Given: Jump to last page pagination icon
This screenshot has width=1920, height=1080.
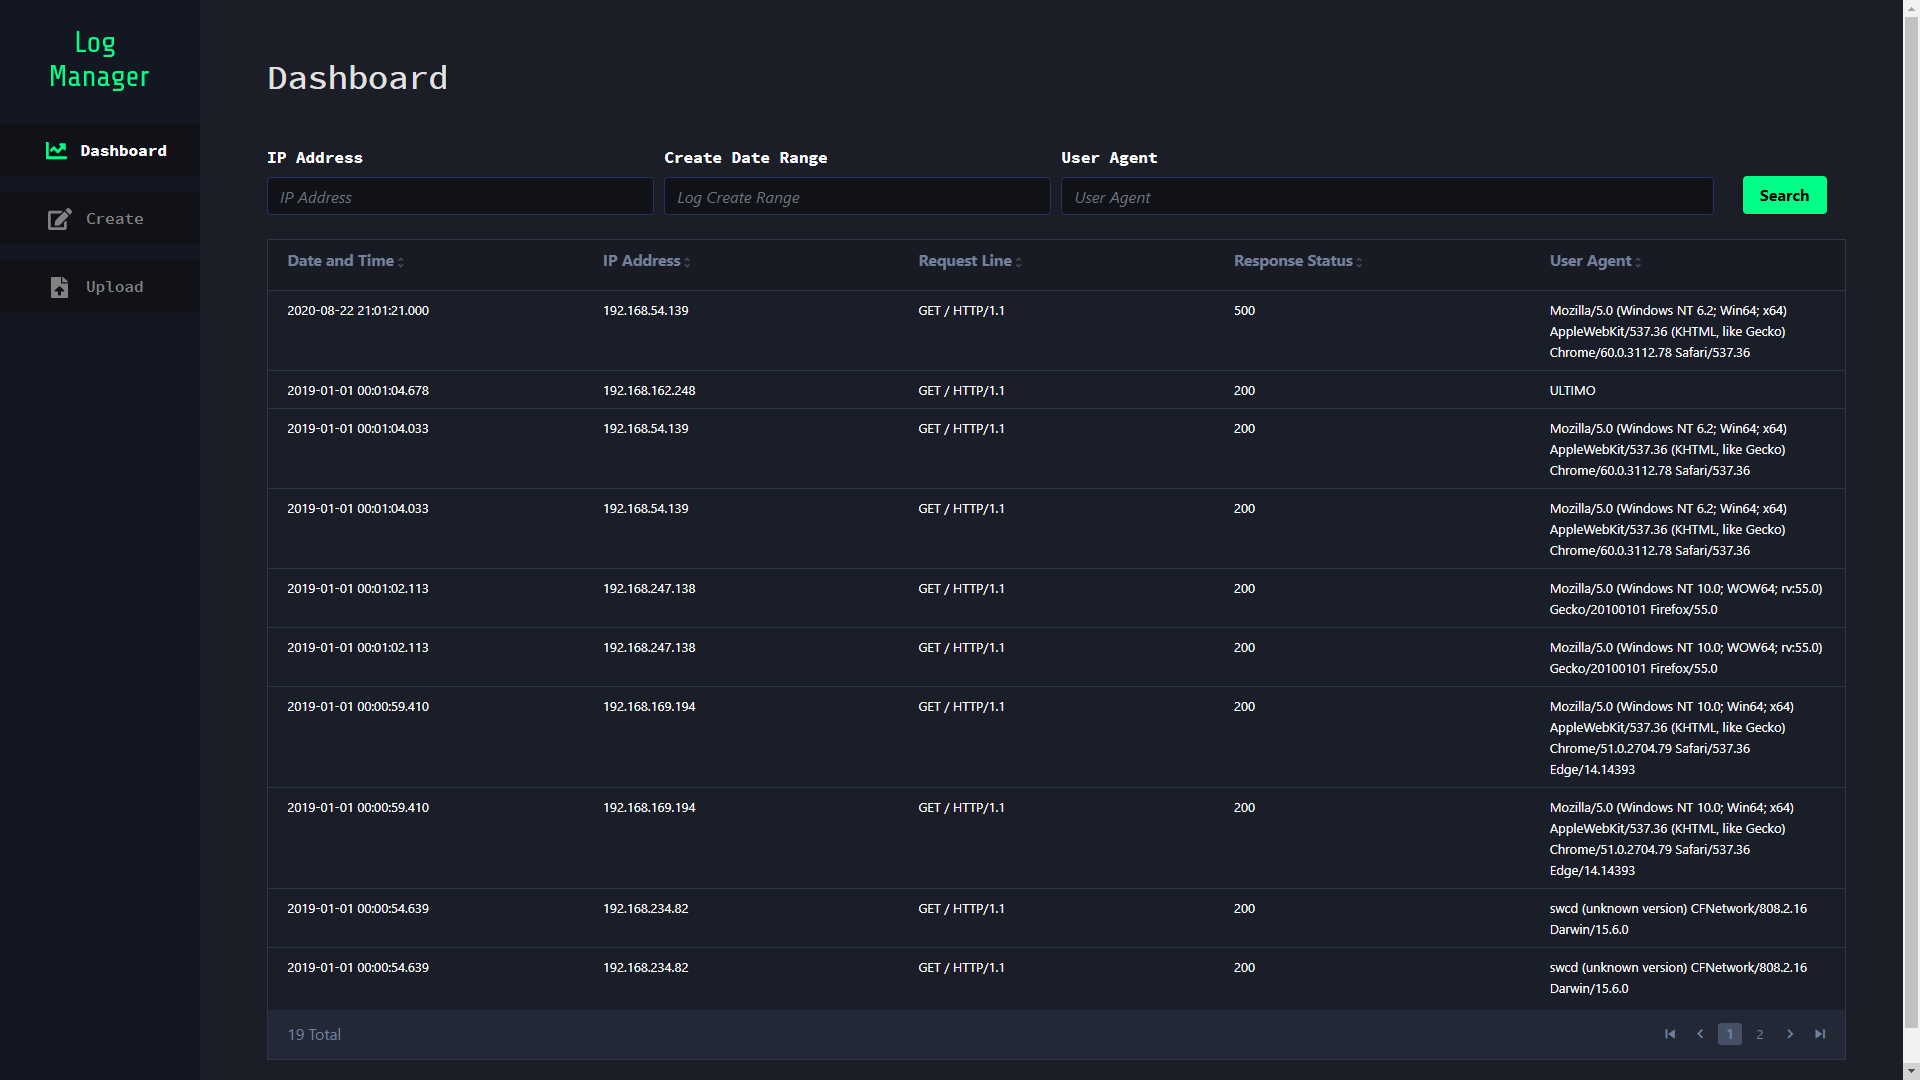Looking at the screenshot, I should click(x=1820, y=1035).
